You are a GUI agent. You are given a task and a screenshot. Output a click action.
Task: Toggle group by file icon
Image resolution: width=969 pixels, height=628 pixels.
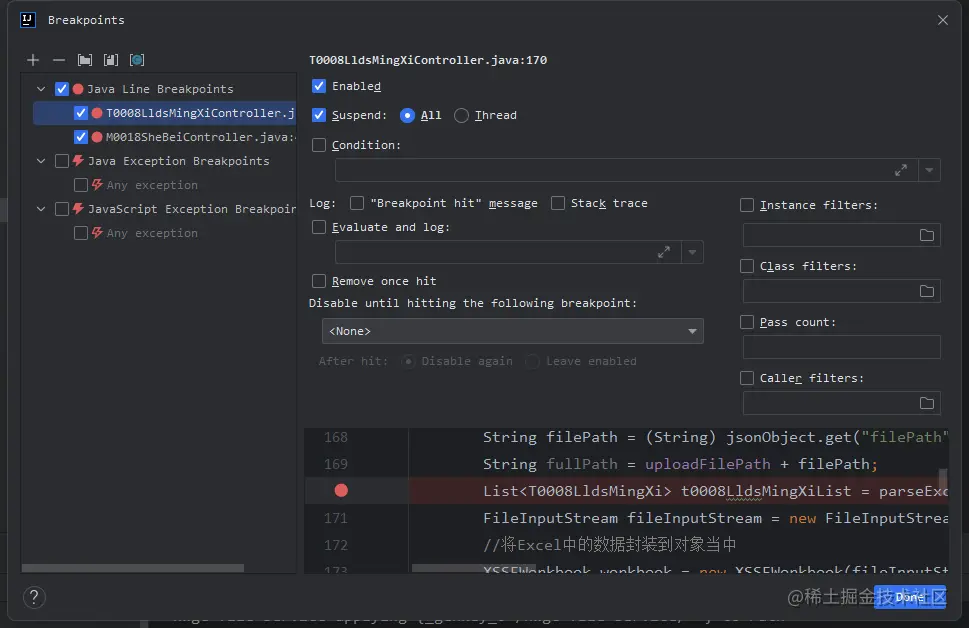(x=111, y=61)
